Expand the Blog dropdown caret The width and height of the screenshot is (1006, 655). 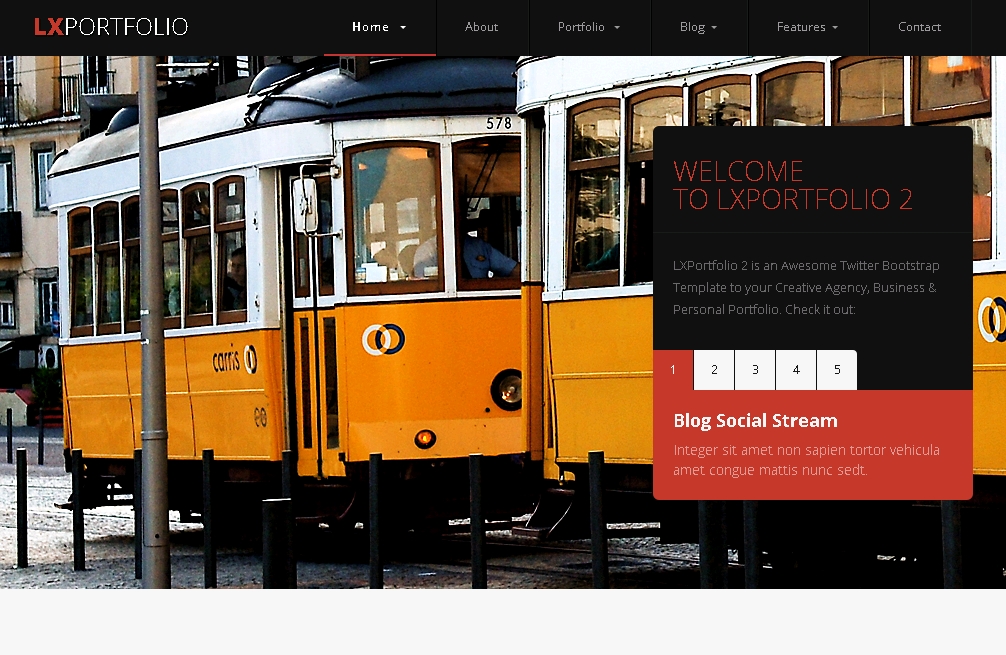[714, 28]
